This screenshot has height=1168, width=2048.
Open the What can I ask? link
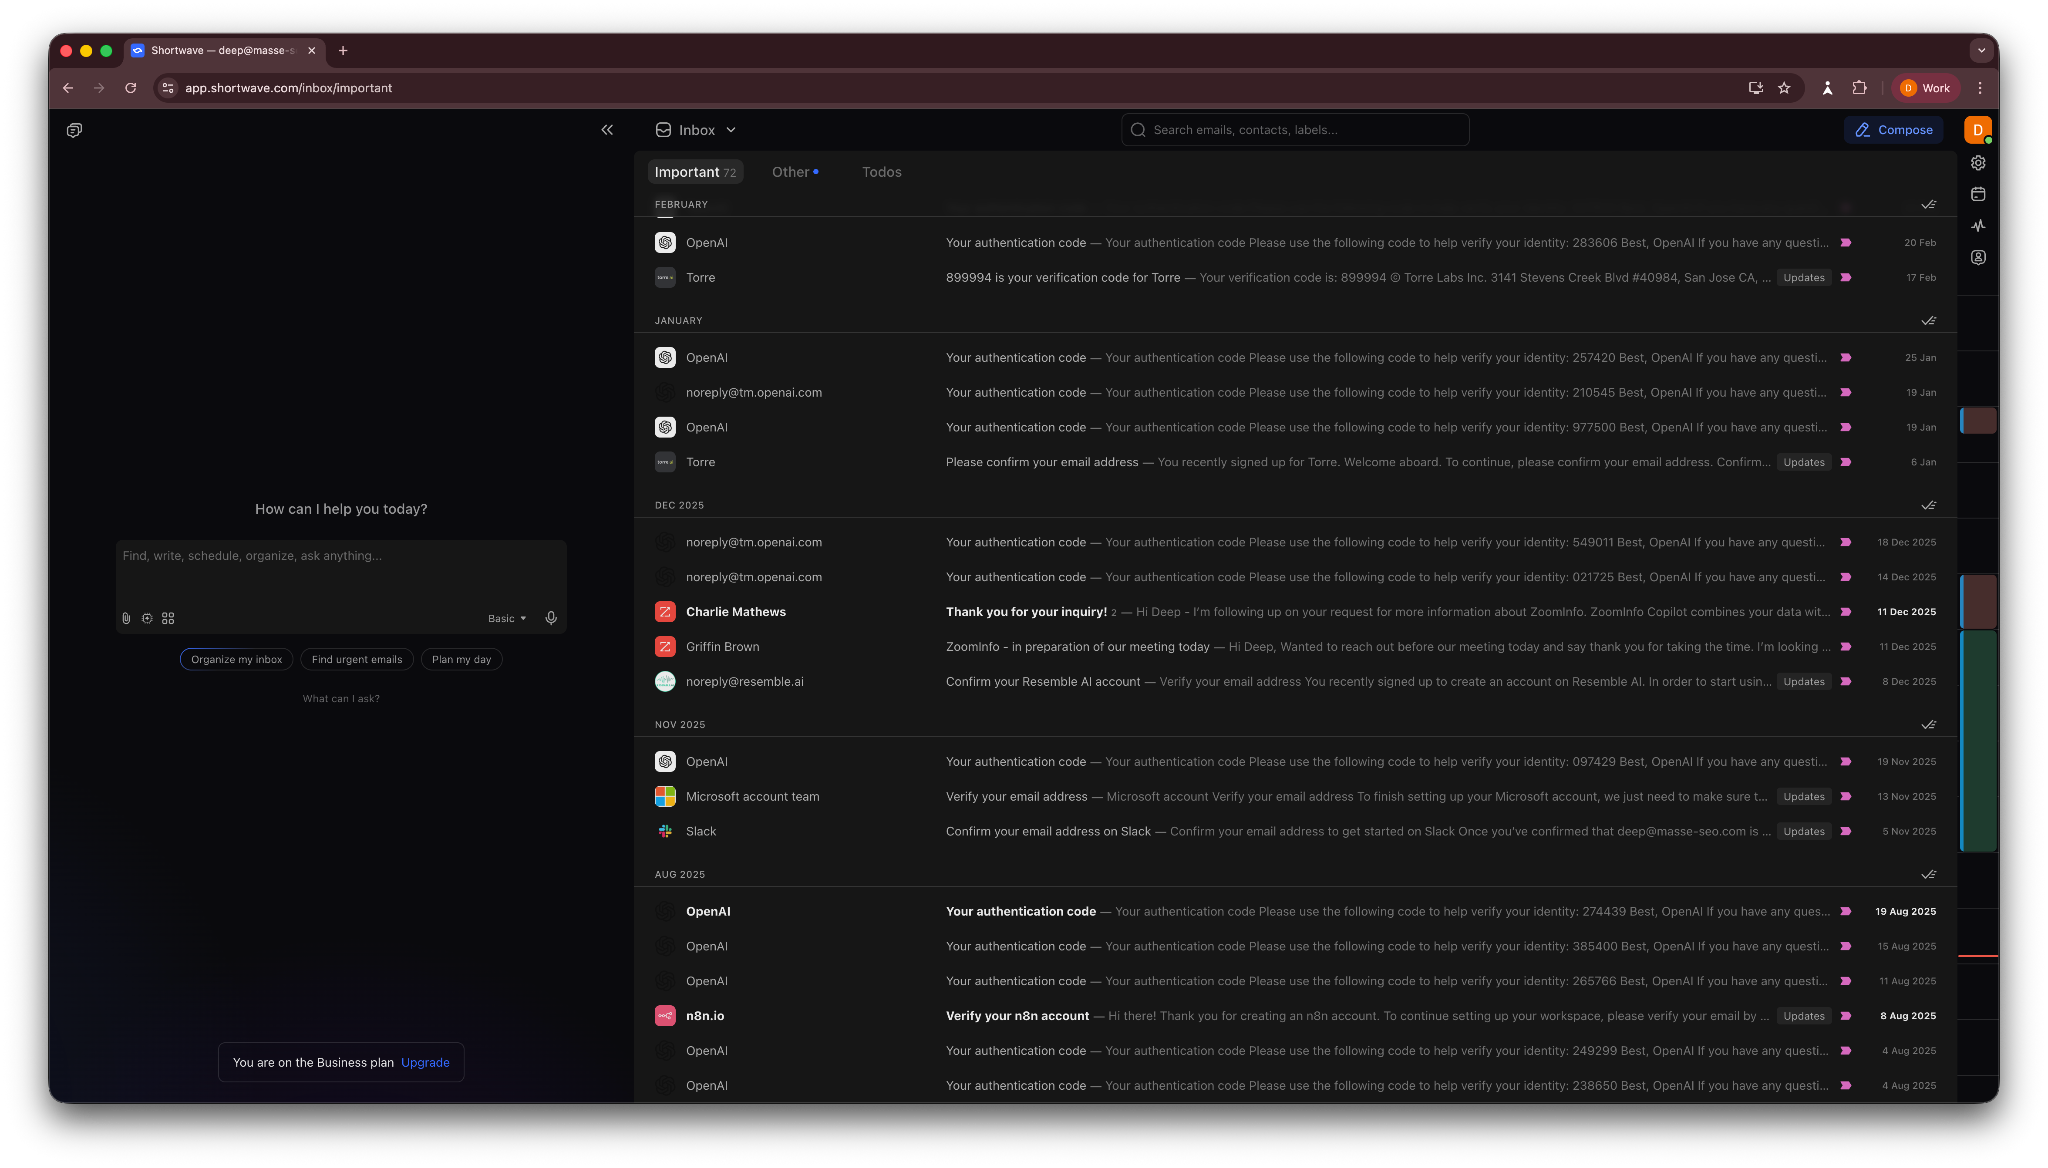pos(341,699)
